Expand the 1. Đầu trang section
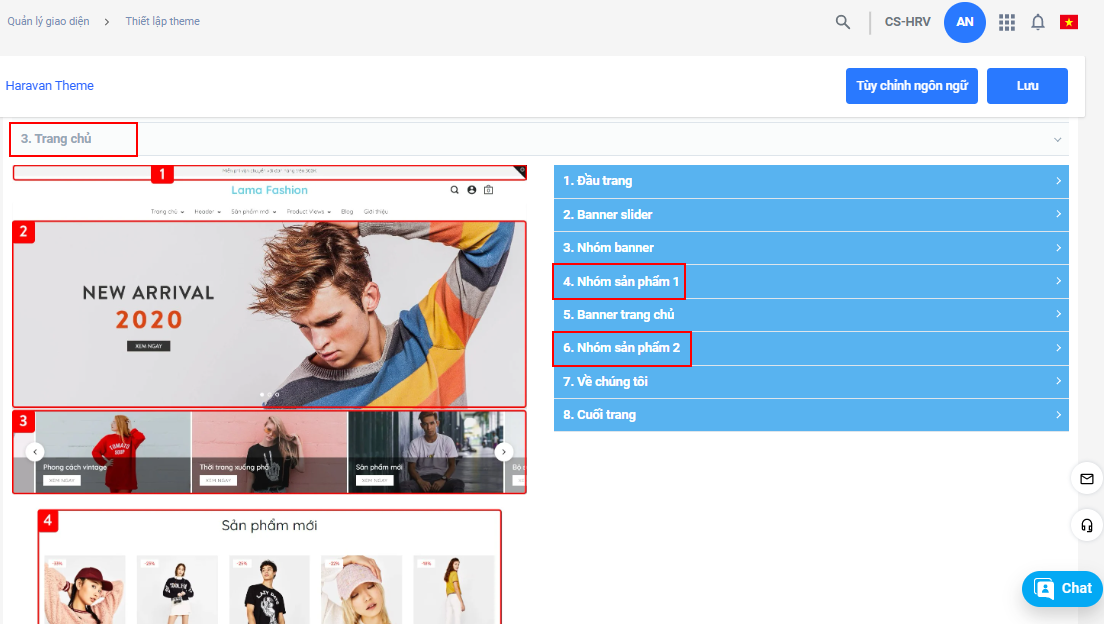Viewport: 1104px width, 624px height. 810,181
